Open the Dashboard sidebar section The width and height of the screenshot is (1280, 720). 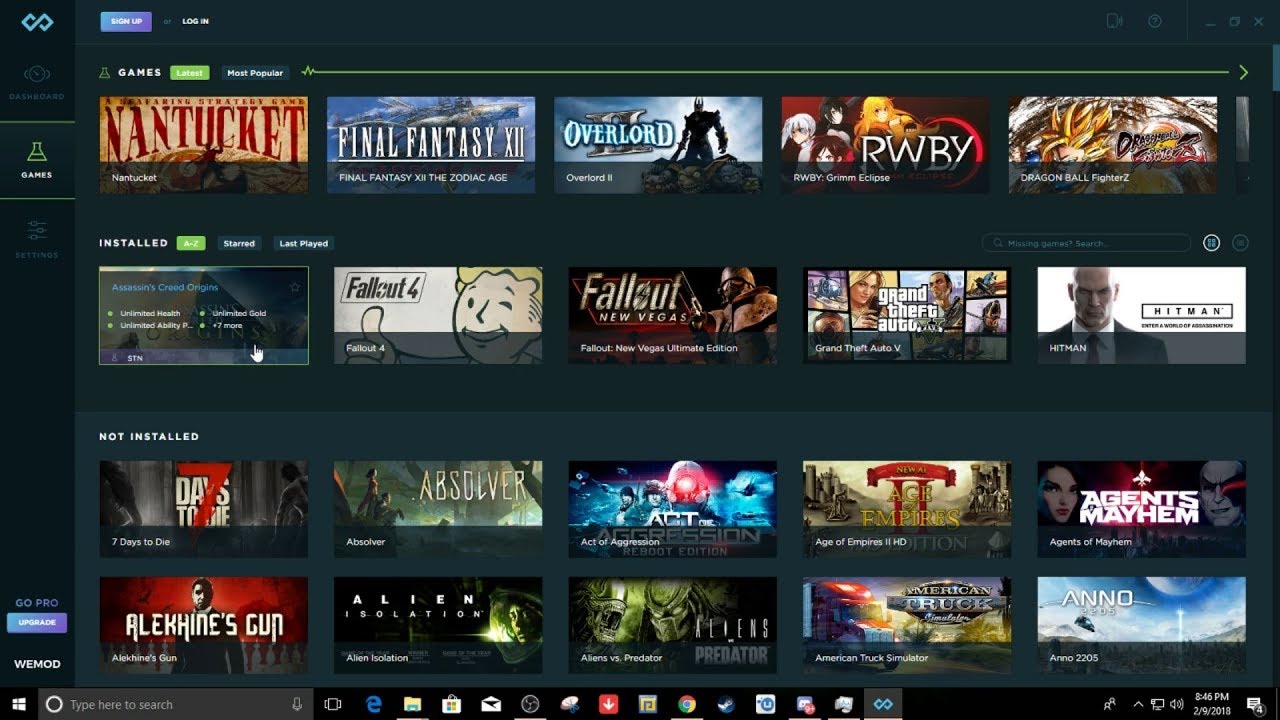pos(37,83)
